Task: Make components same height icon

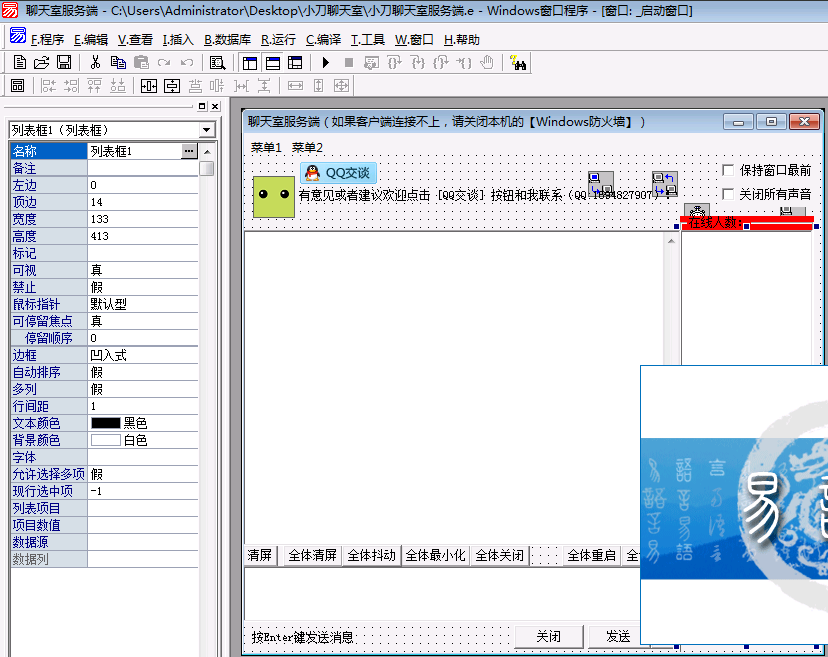Action: coord(318,86)
